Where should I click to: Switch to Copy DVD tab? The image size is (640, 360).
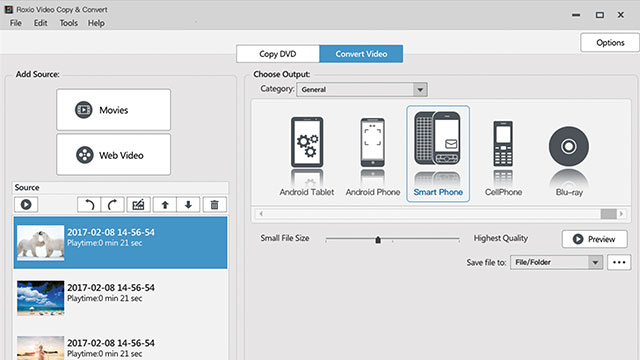[x=278, y=54]
